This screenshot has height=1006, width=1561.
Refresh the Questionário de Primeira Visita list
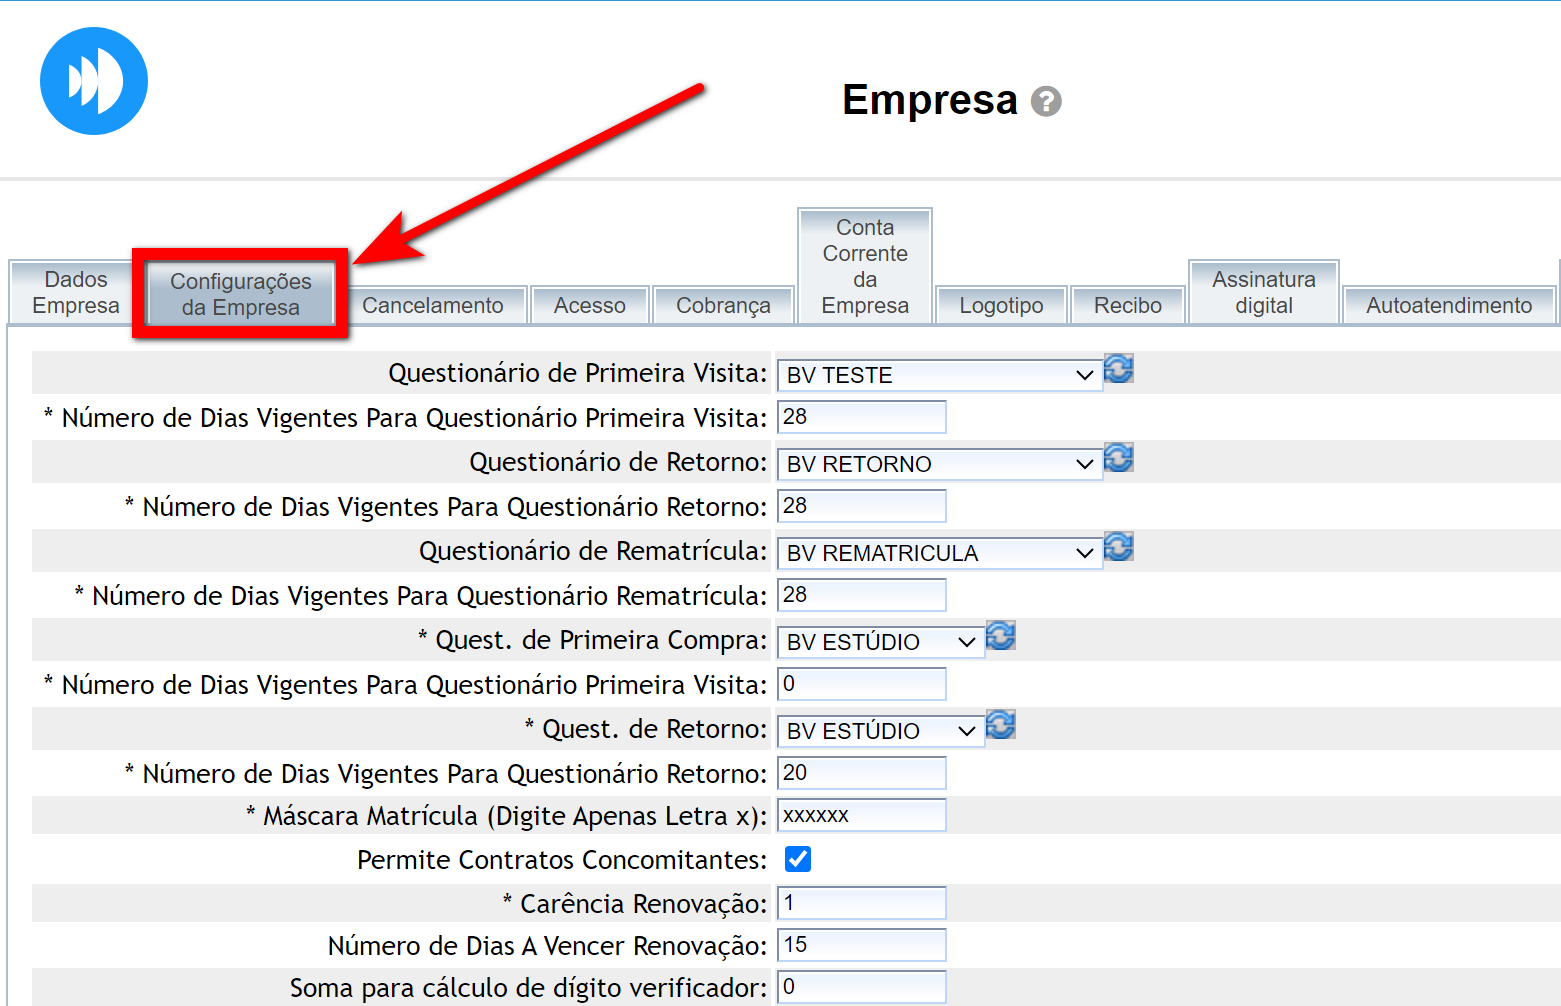(1118, 369)
